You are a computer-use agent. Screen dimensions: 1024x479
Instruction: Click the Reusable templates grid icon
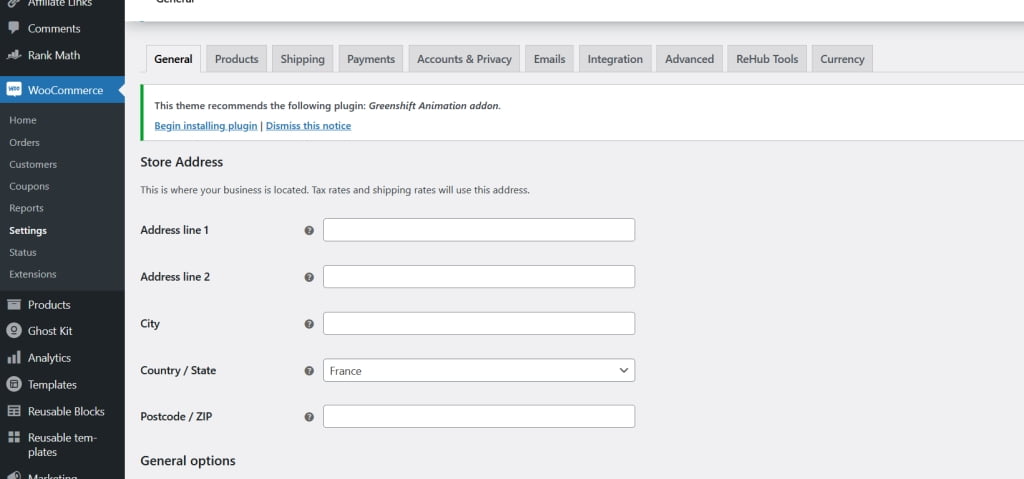click(x=14, y=438)
